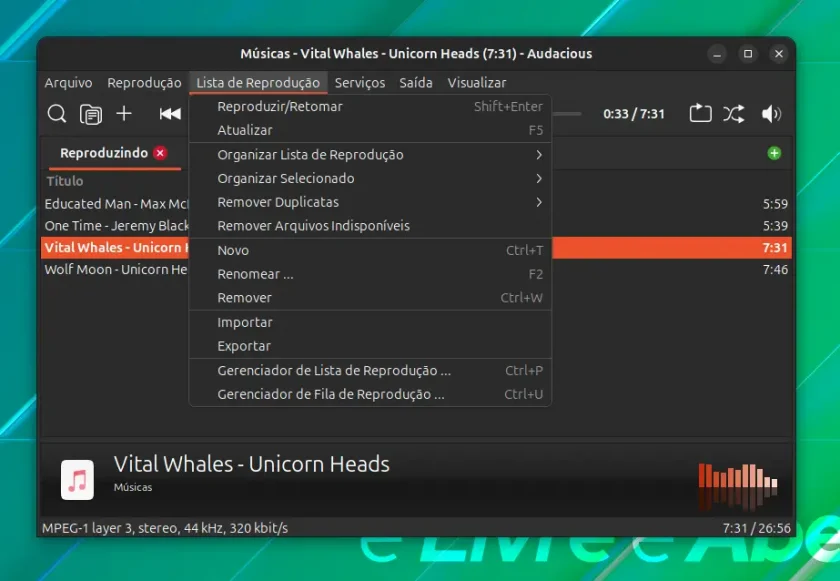Screen dimensions: 840x581
Task: Toggle shuffle mode icon
Action: click(x=733, y=114)
